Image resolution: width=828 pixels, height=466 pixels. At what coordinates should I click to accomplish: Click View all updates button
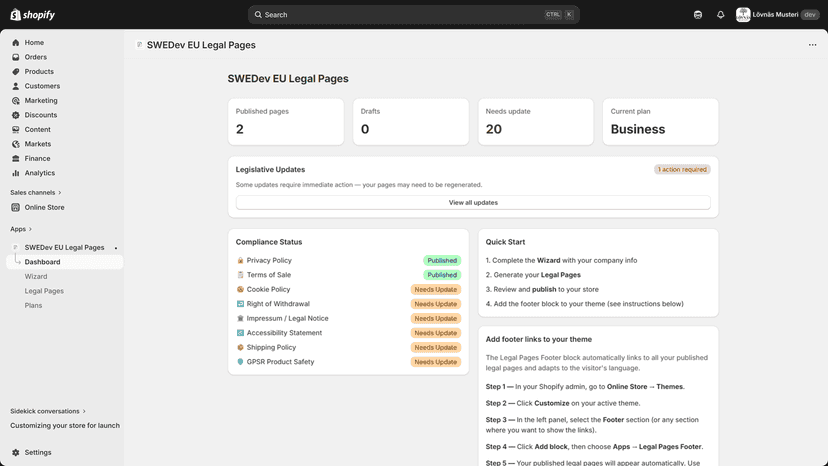click(x=473, y=202)
